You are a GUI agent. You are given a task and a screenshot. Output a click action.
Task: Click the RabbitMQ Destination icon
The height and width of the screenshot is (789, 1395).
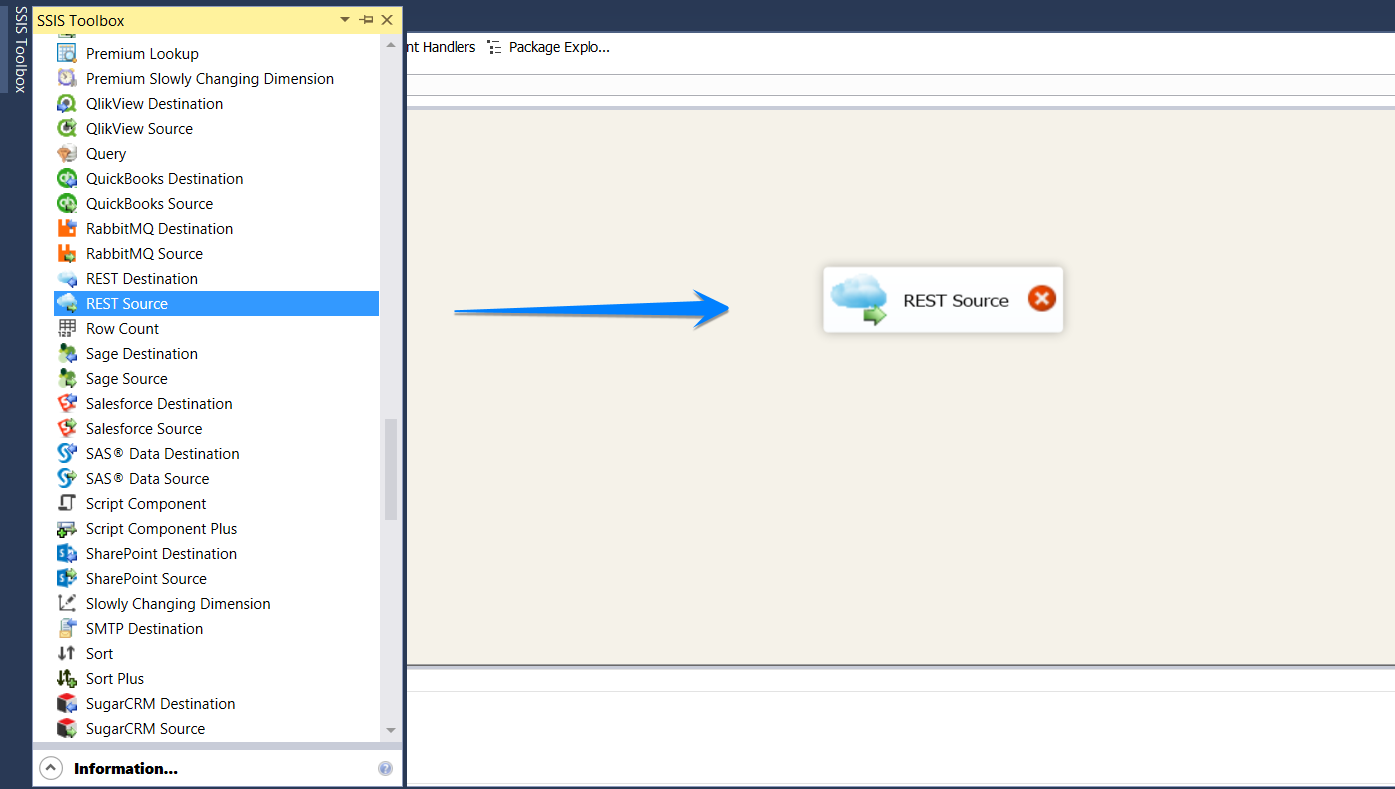coord(67,229)
